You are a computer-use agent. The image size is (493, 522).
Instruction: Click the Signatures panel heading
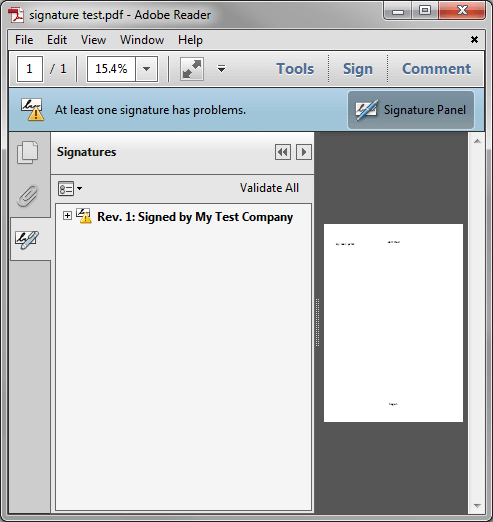[86, 152]
